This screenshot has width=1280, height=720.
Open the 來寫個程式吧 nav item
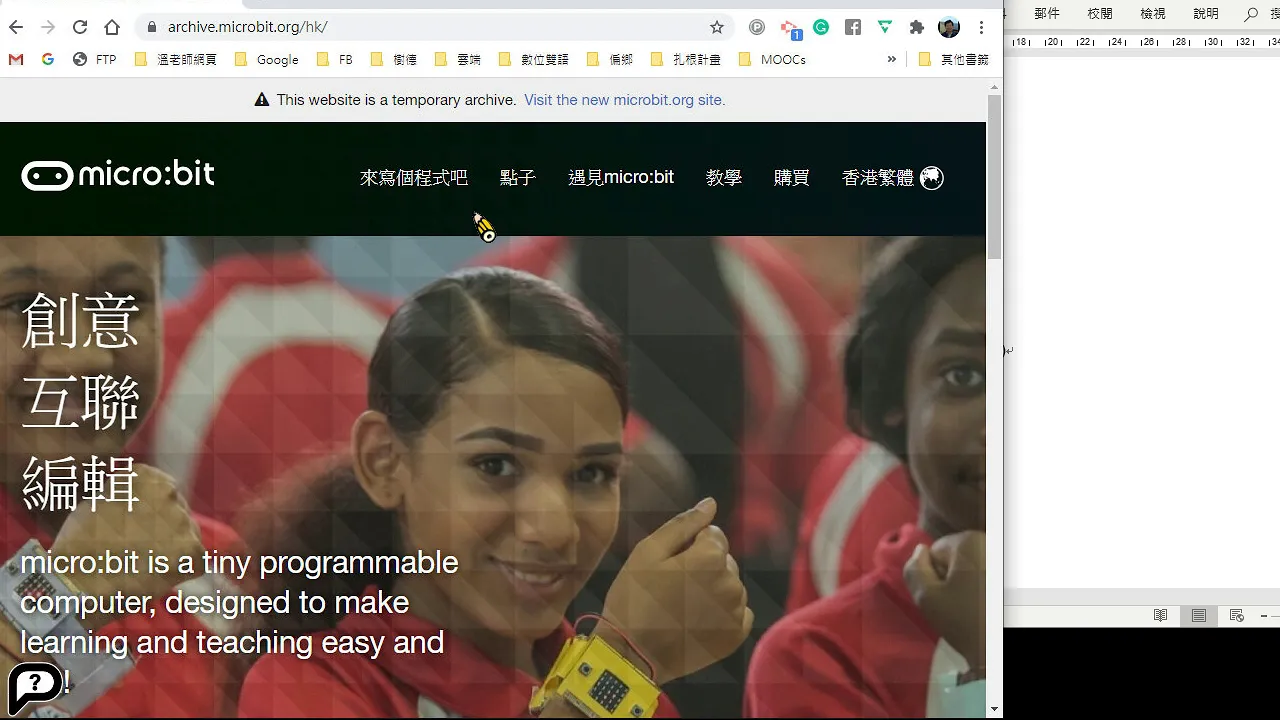point(414,177)
